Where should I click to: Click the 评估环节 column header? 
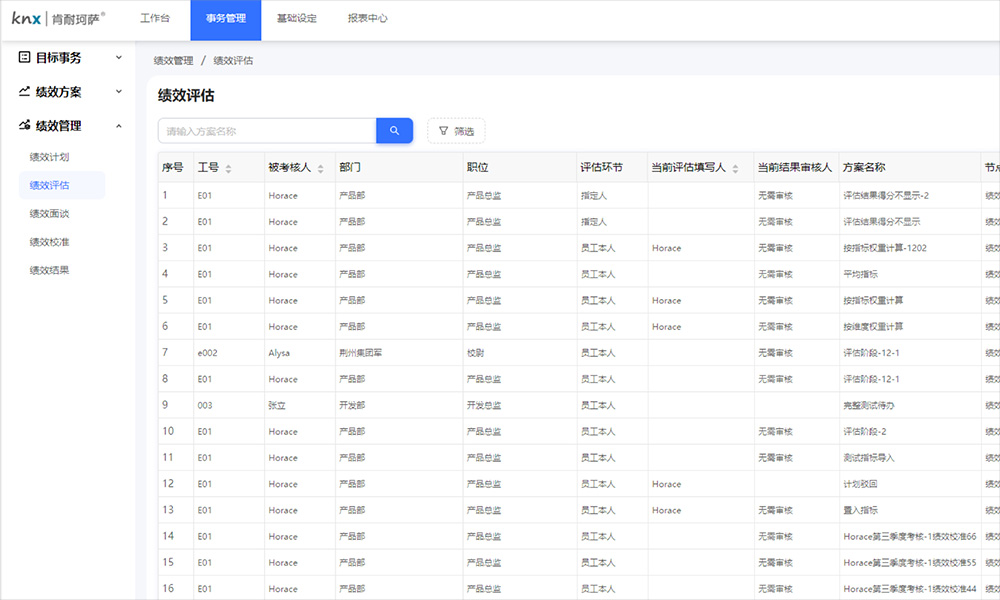[601, 167]
